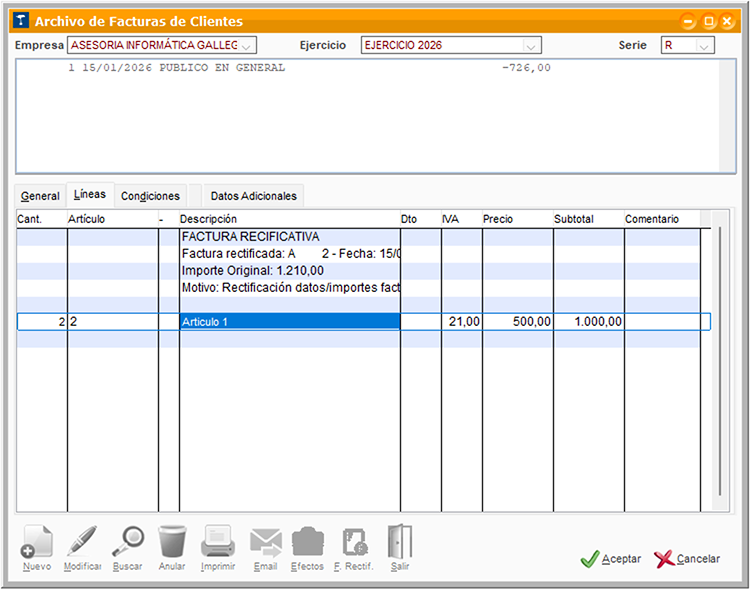Click the Modificar pencil icon
Screen dimensions: 750x590
coord(82,541)
